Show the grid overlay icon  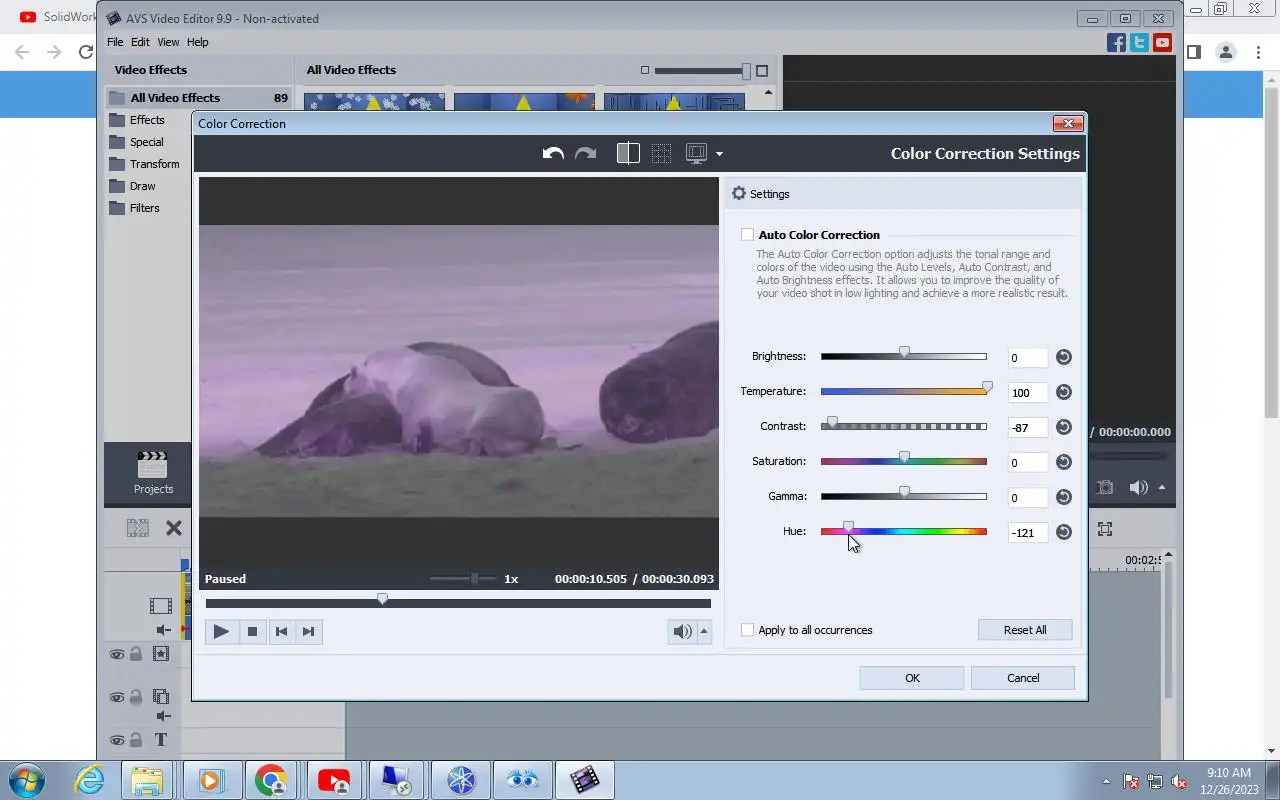pos(661,153)
